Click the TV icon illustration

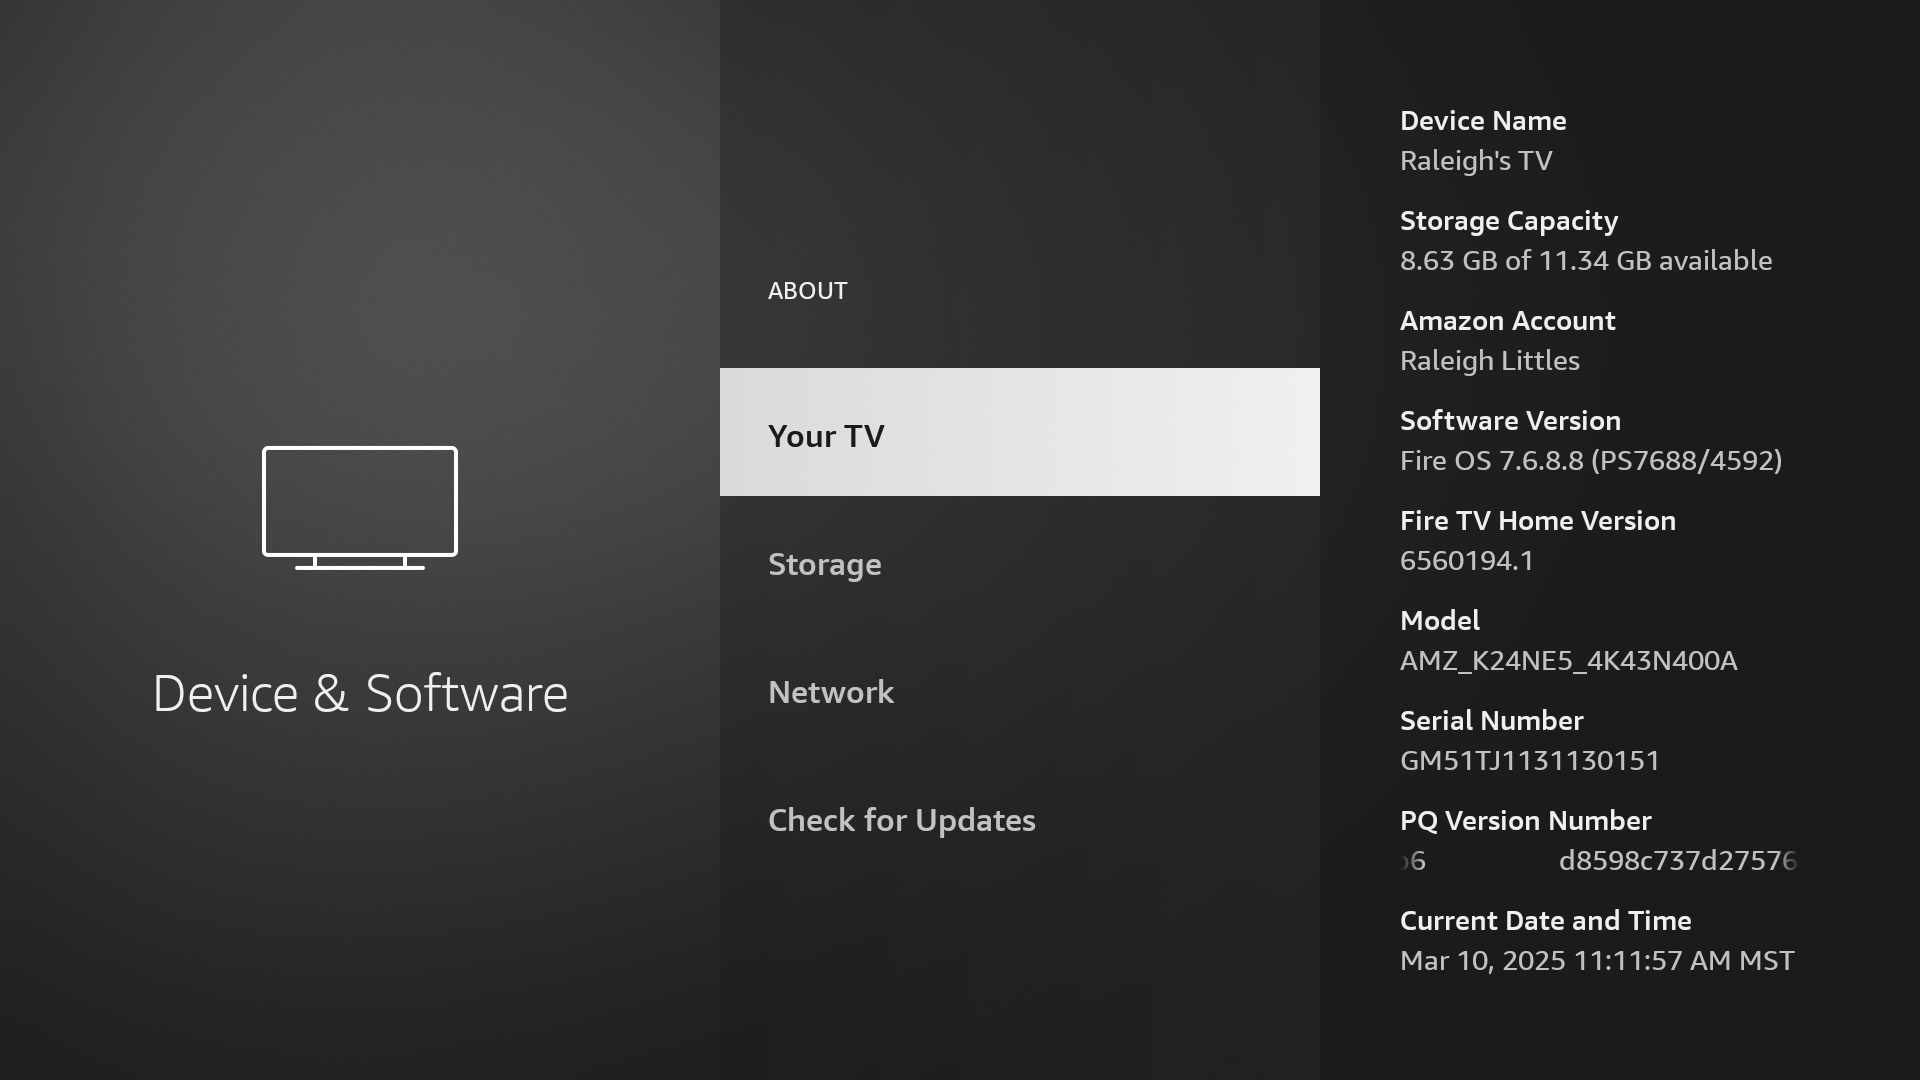(359, 508)
